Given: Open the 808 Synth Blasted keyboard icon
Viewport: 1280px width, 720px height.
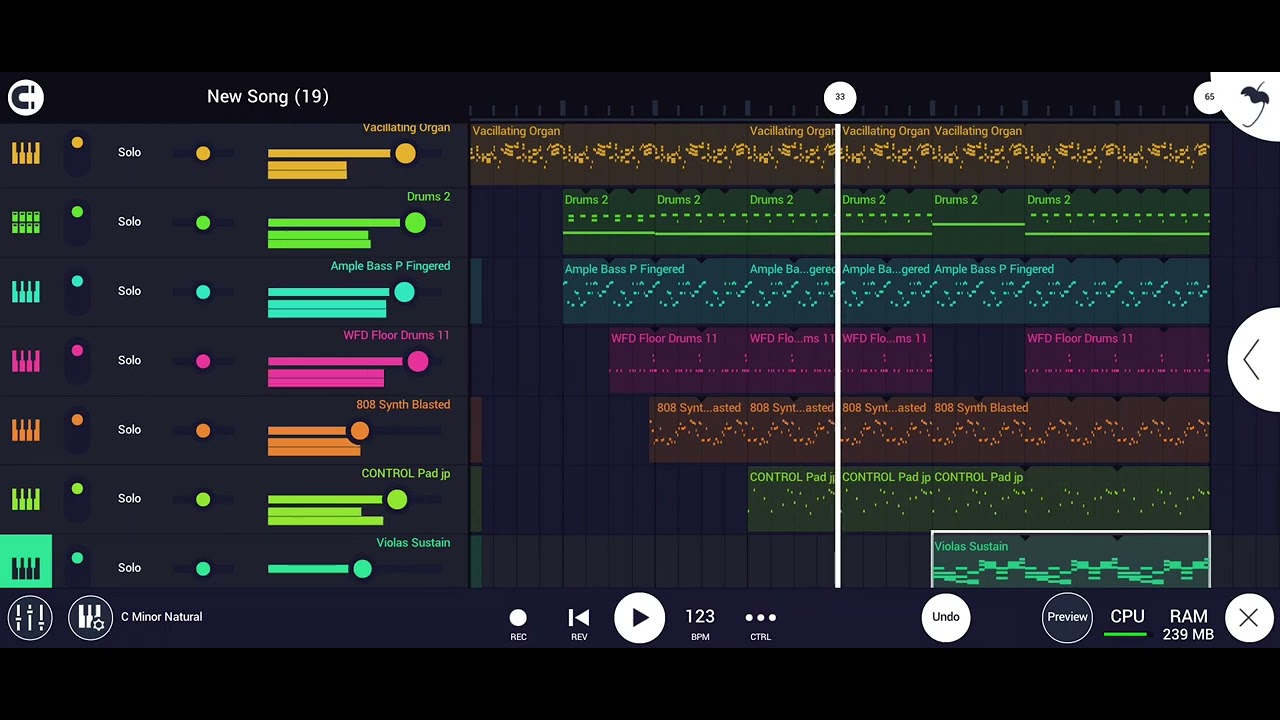Looking at the screenshot, I should click(x=26, y=429).
